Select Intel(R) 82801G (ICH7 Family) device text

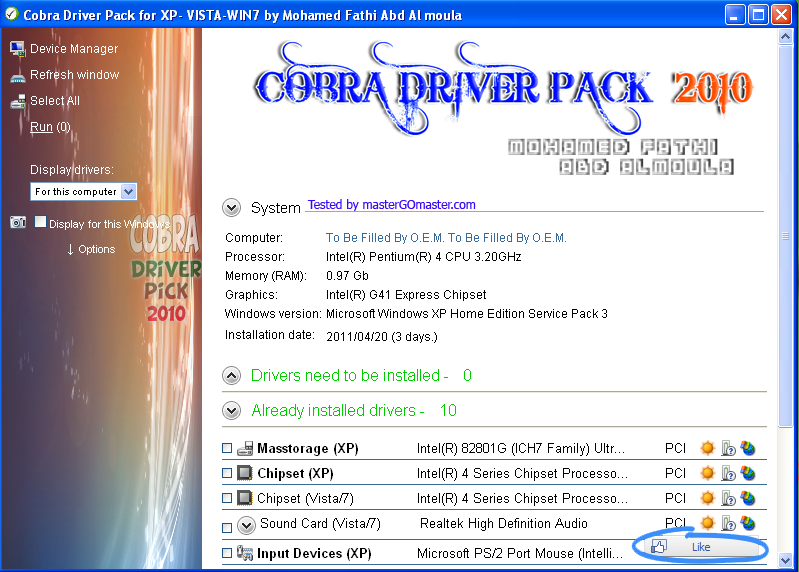[520, 449]
